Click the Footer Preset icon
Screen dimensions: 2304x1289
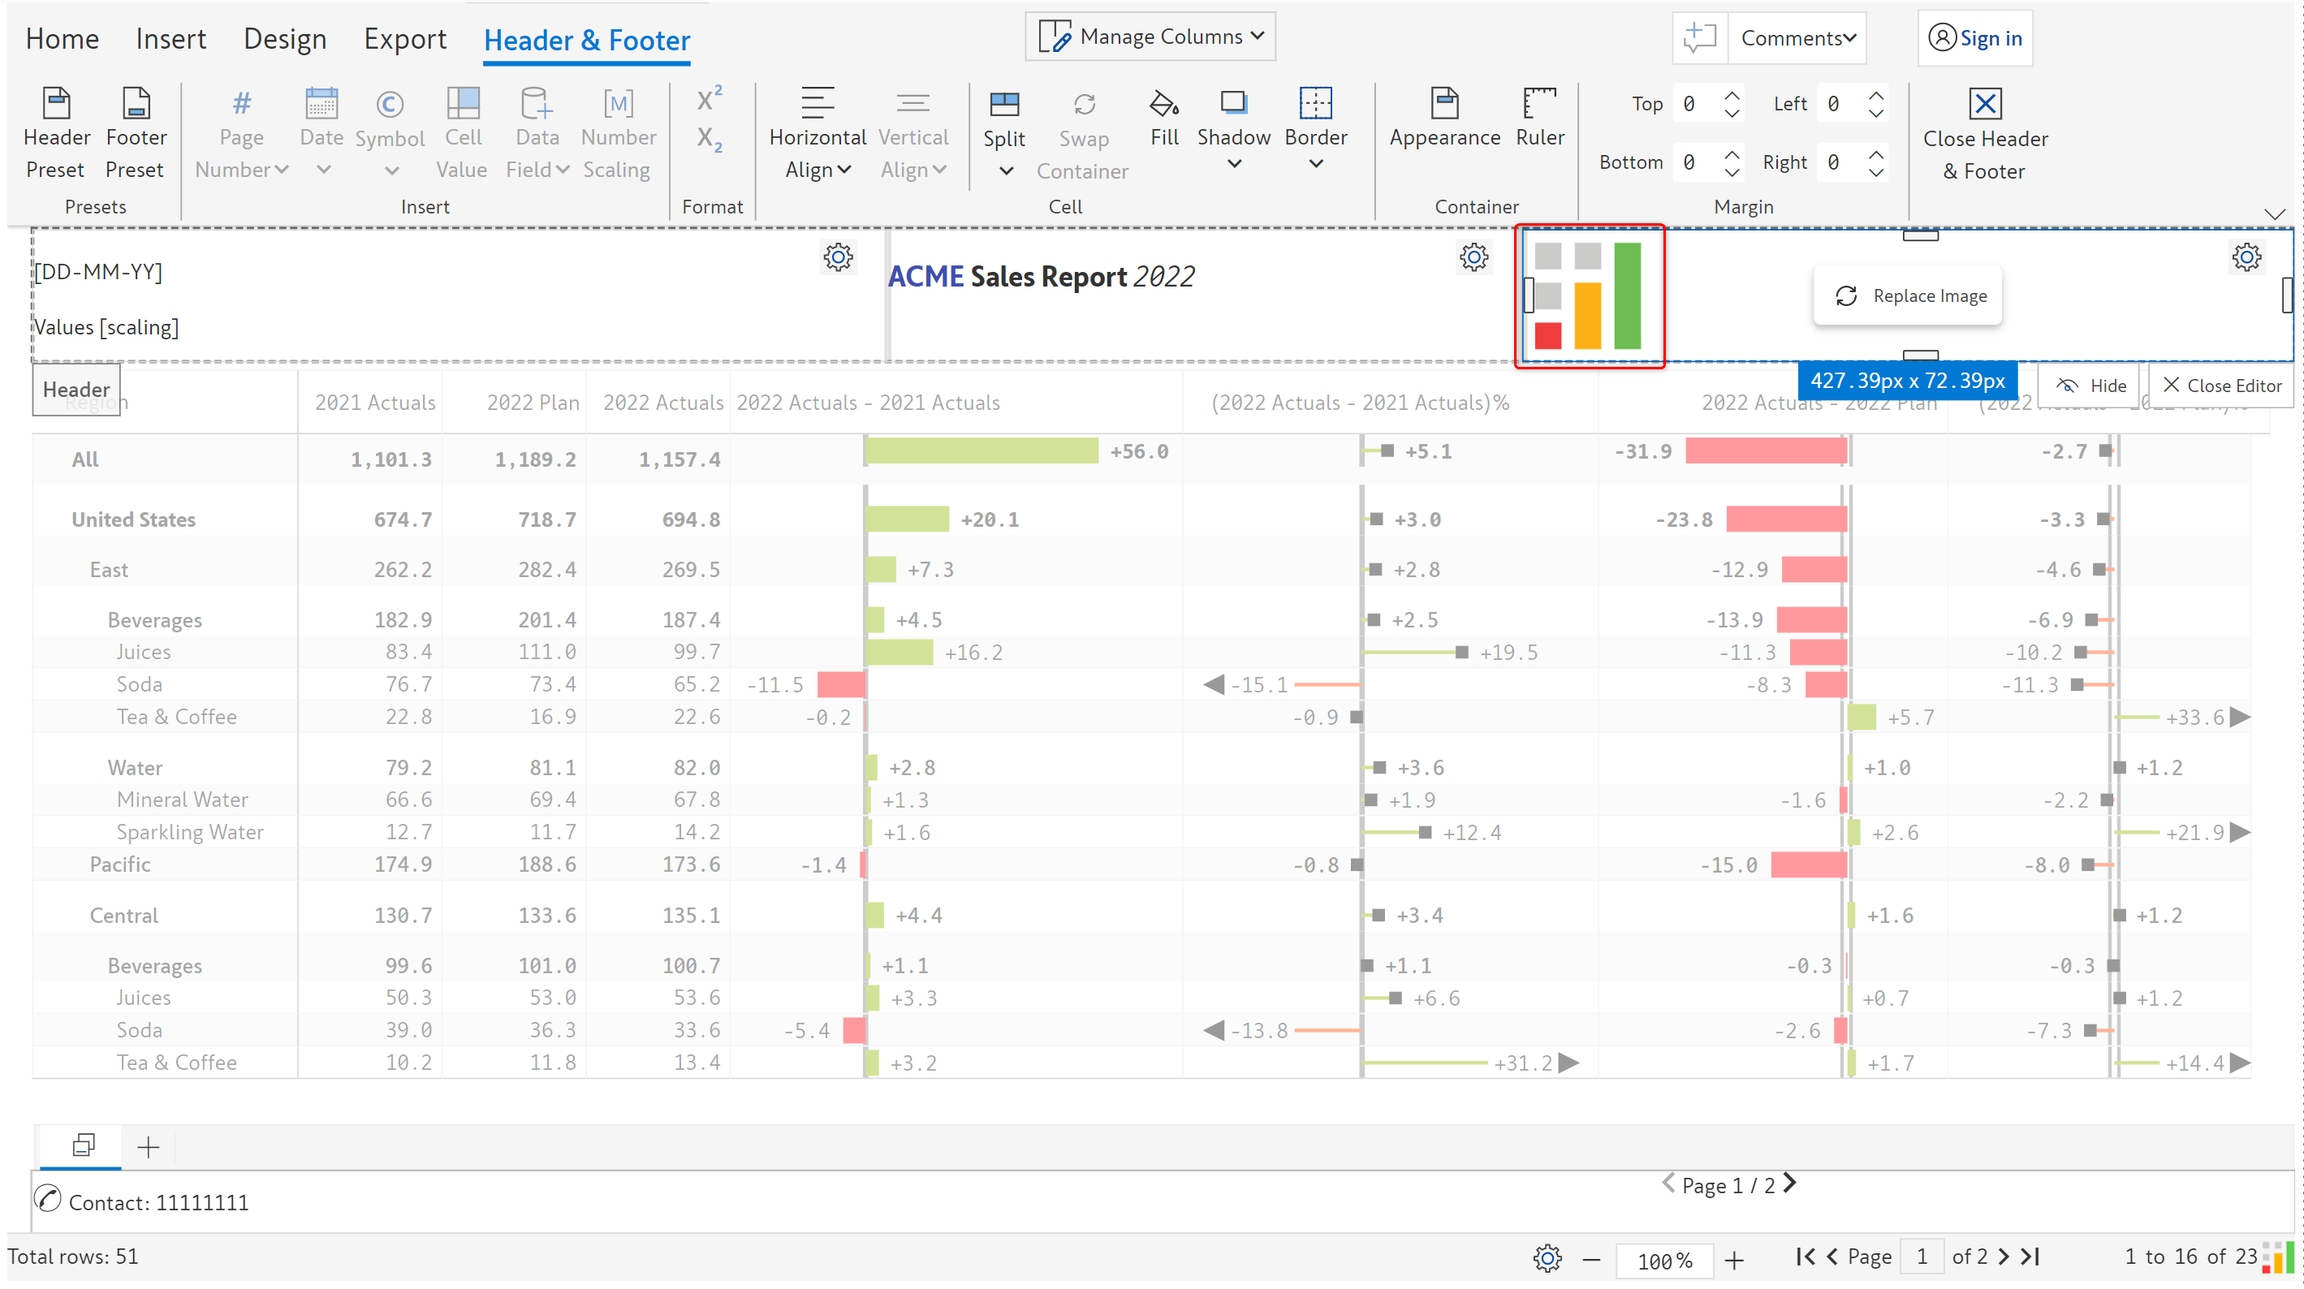pos(135,104)
